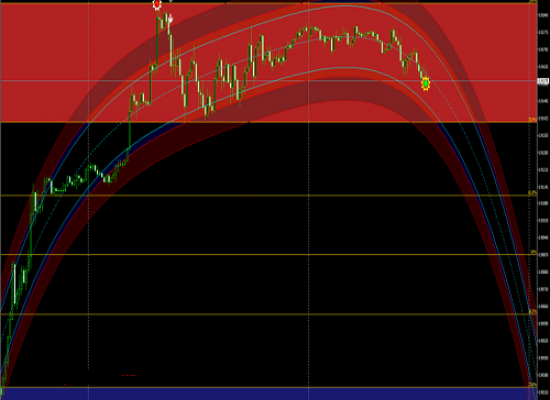This screenshot has height=400, width=550.
Task: Click the blue band along the chart bottom
Action: 268,394
